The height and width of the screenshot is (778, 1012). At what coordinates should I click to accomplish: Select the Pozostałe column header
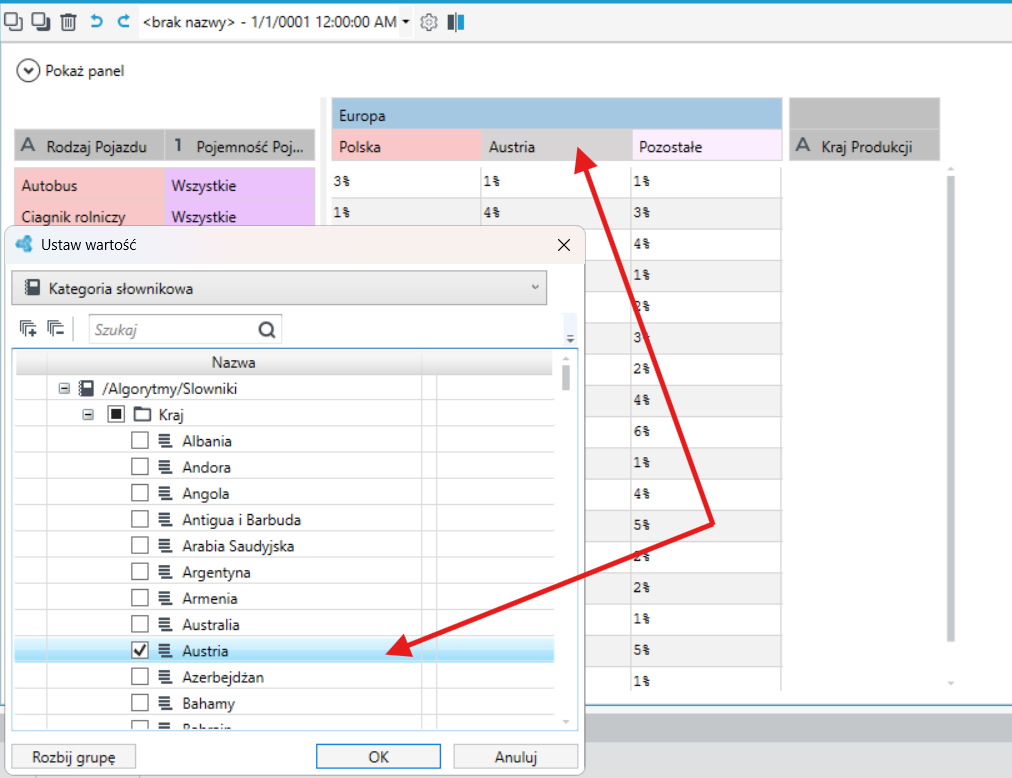click(707, 146)
